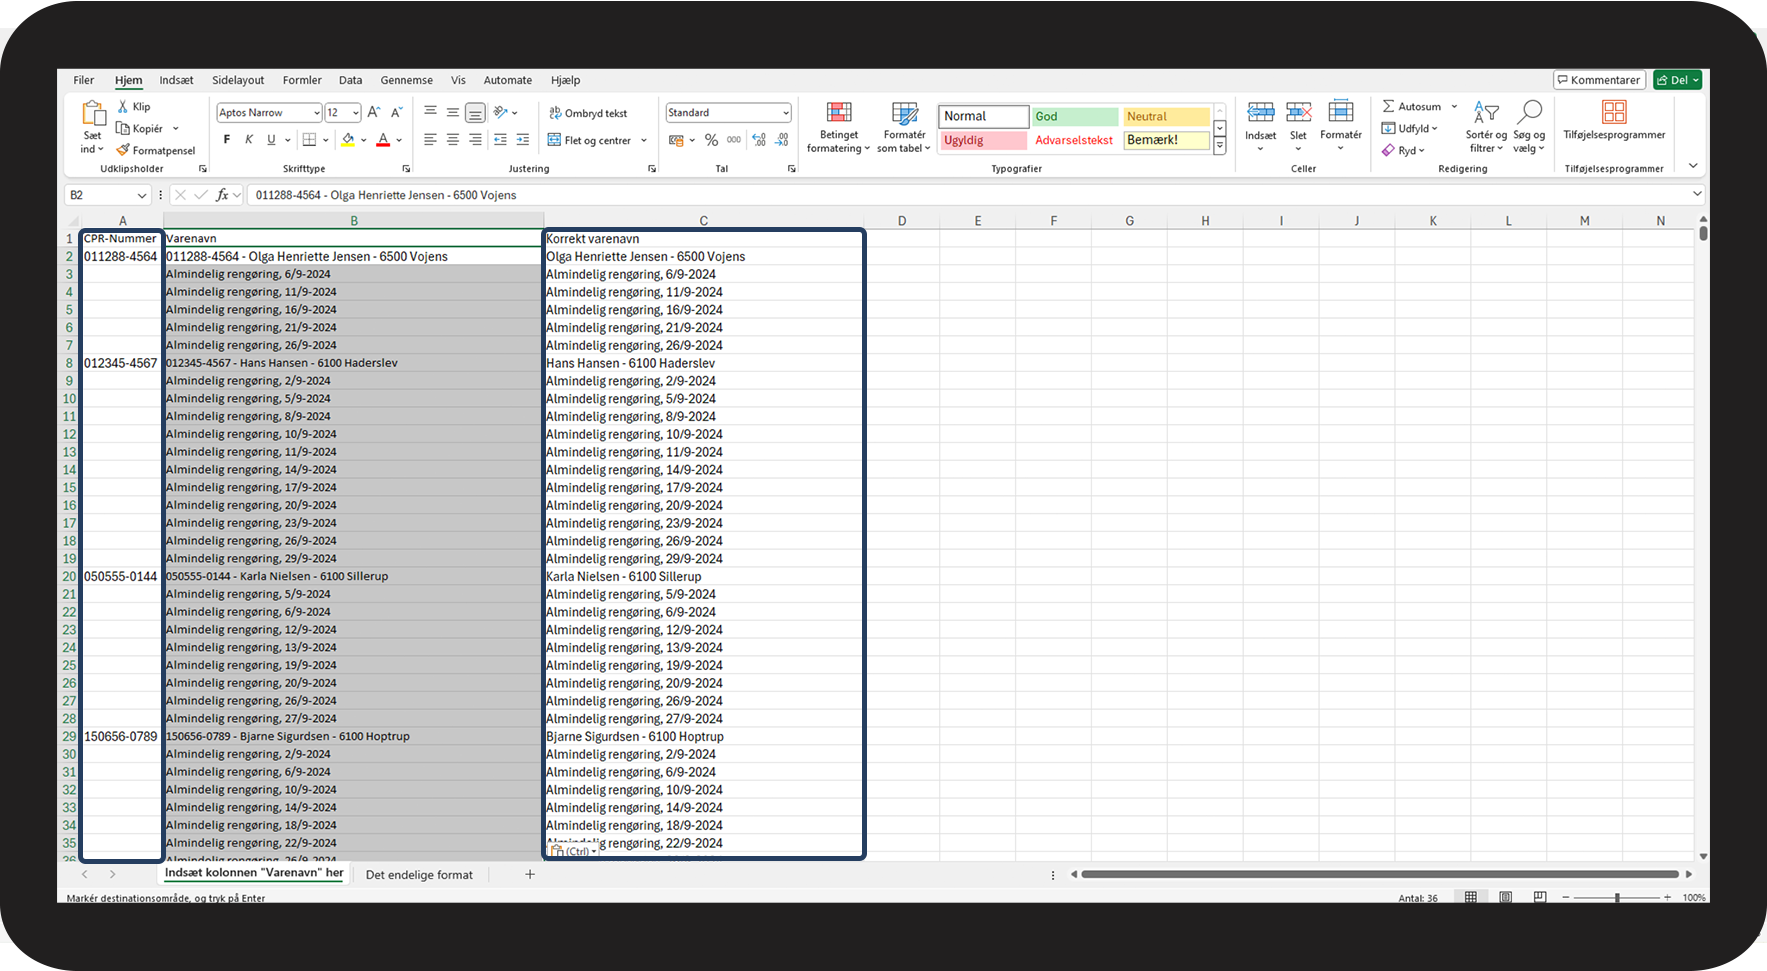This screenshot has height=971, width=1767.
Task: Toggle bold formatting (F)
Action: (227, 140)
